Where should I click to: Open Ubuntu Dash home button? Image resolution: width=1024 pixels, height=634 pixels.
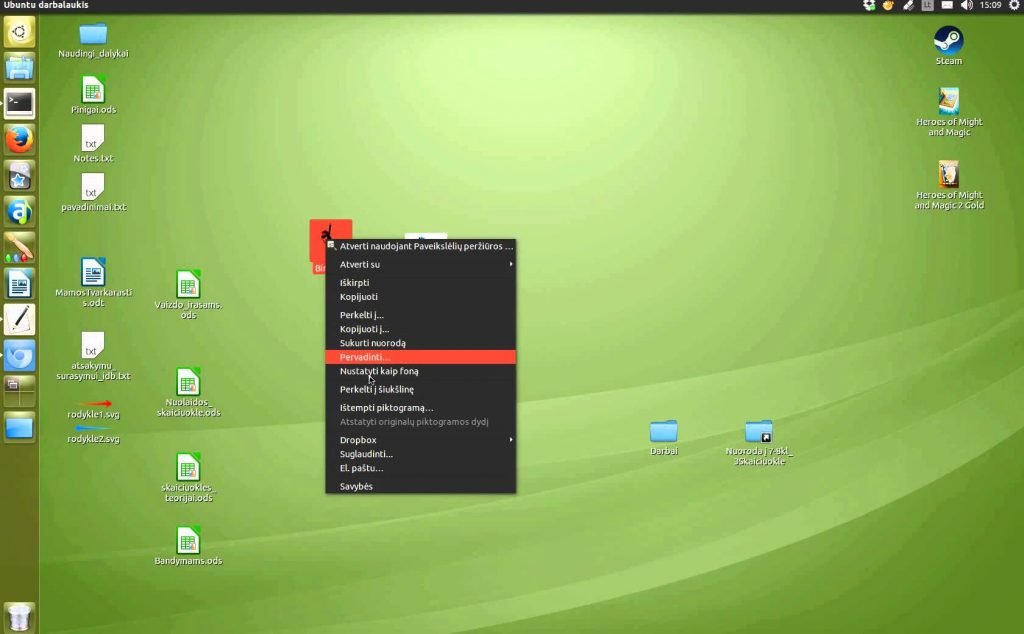click(20, 32)
